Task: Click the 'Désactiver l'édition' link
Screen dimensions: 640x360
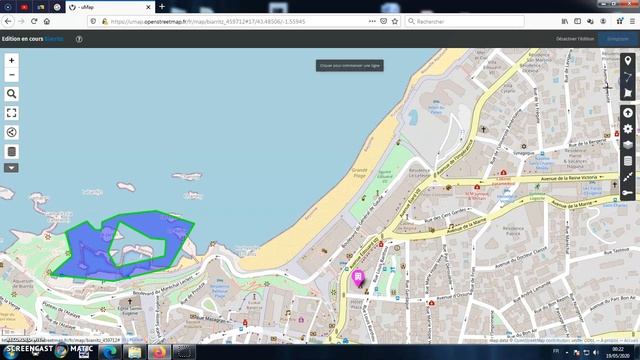Action: pyautogui.click(x=575, y=39)
